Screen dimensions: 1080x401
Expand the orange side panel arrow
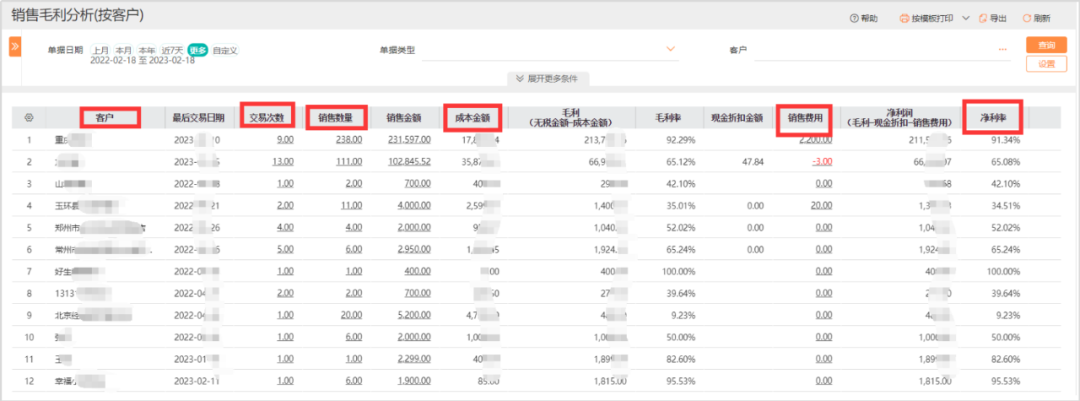click(14, 47)
